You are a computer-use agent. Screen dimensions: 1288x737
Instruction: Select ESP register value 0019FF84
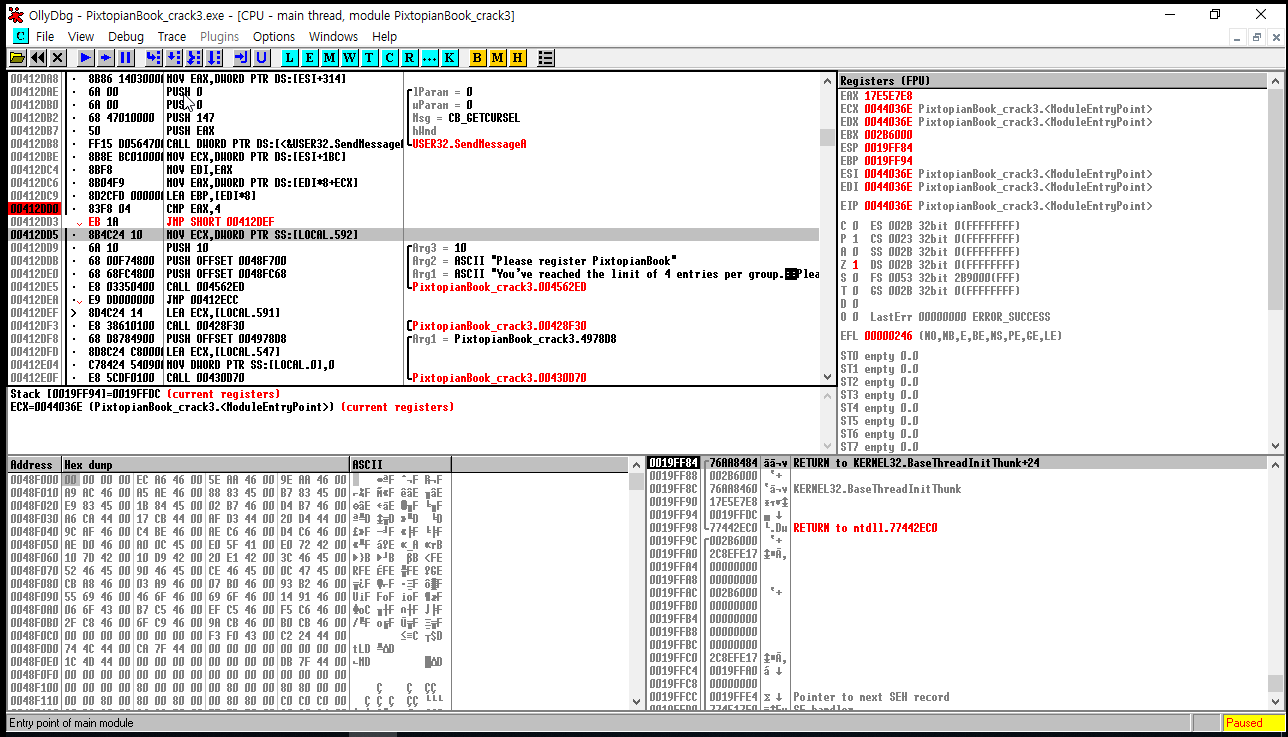888,148
